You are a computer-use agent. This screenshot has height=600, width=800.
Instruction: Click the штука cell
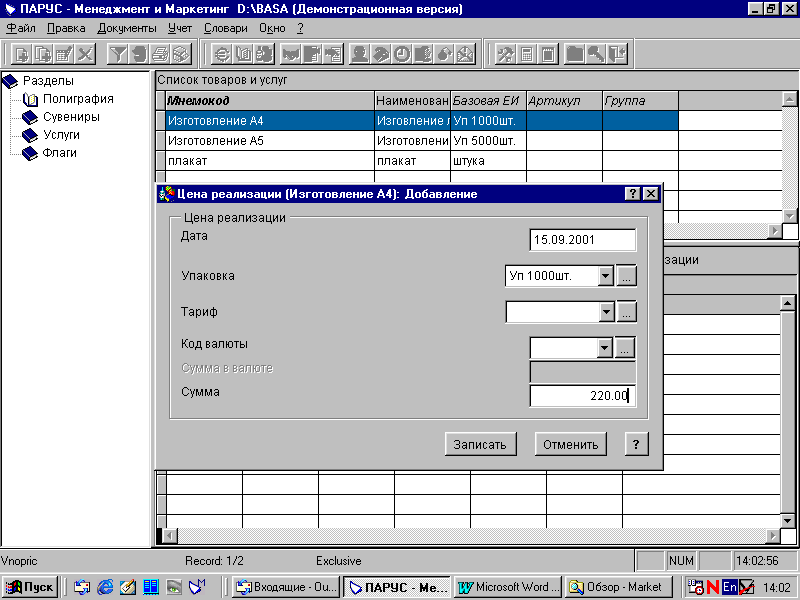coord(488,161)
